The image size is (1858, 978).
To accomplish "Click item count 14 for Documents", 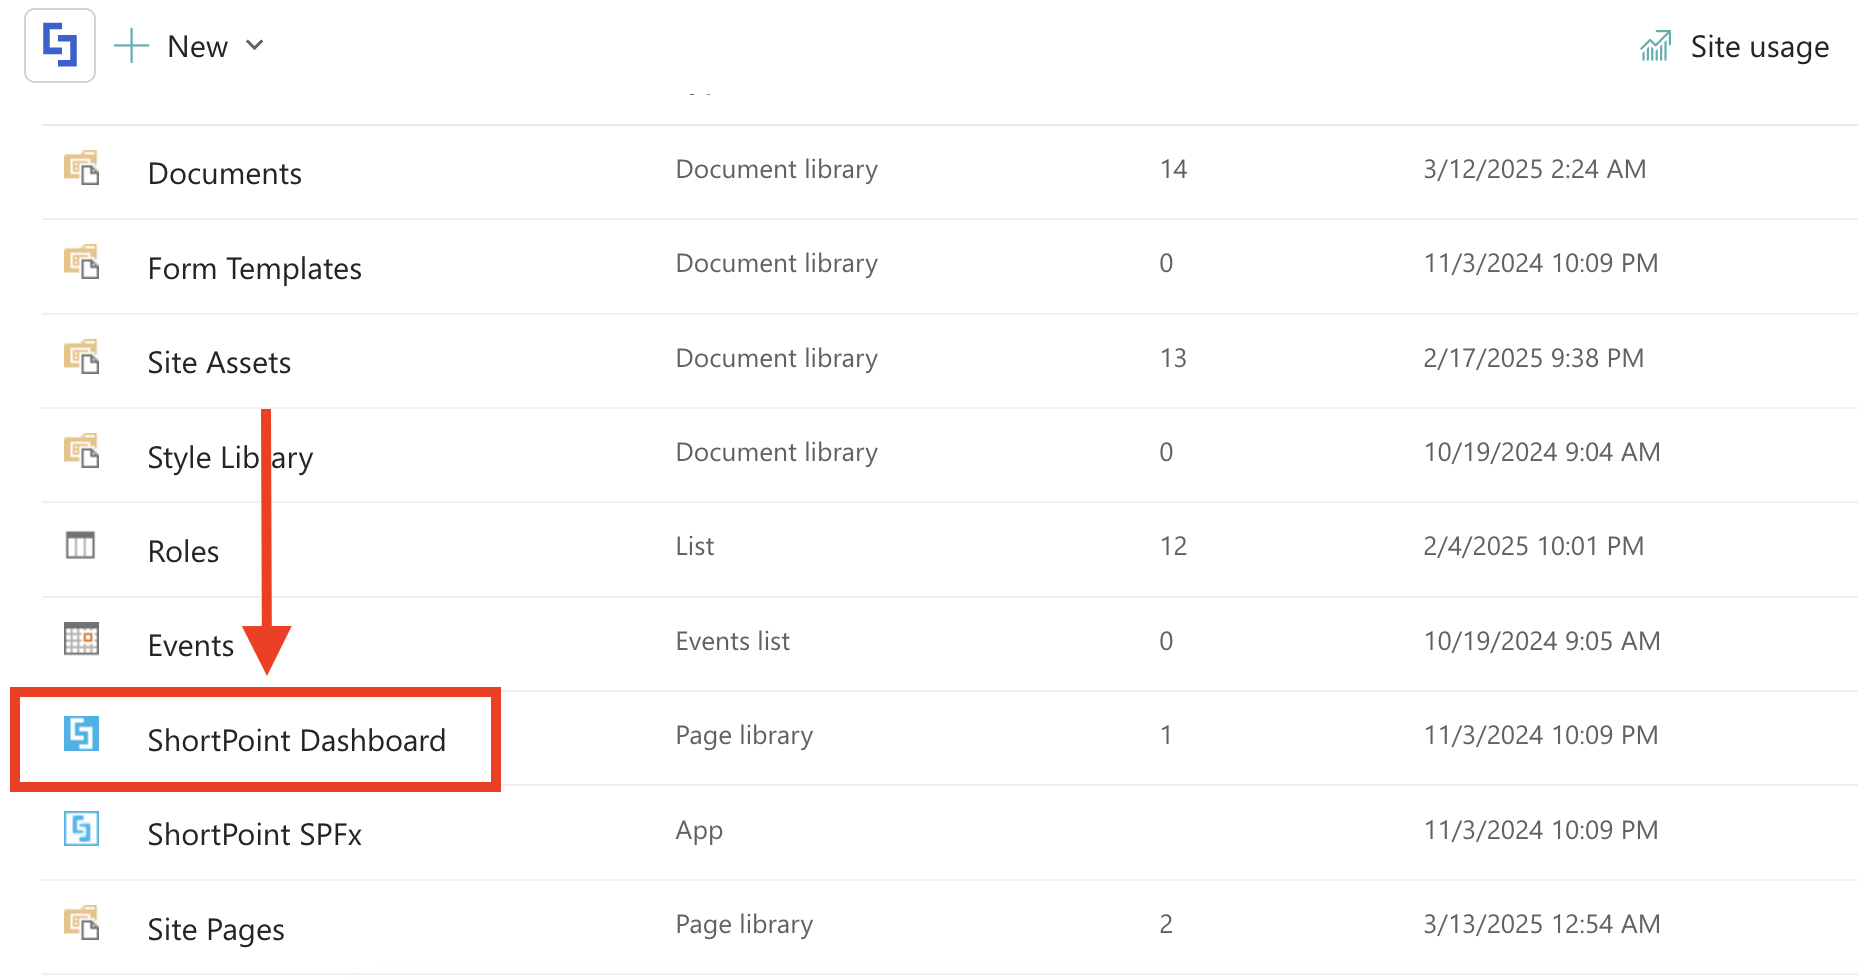I will (x=1173, y=169).
